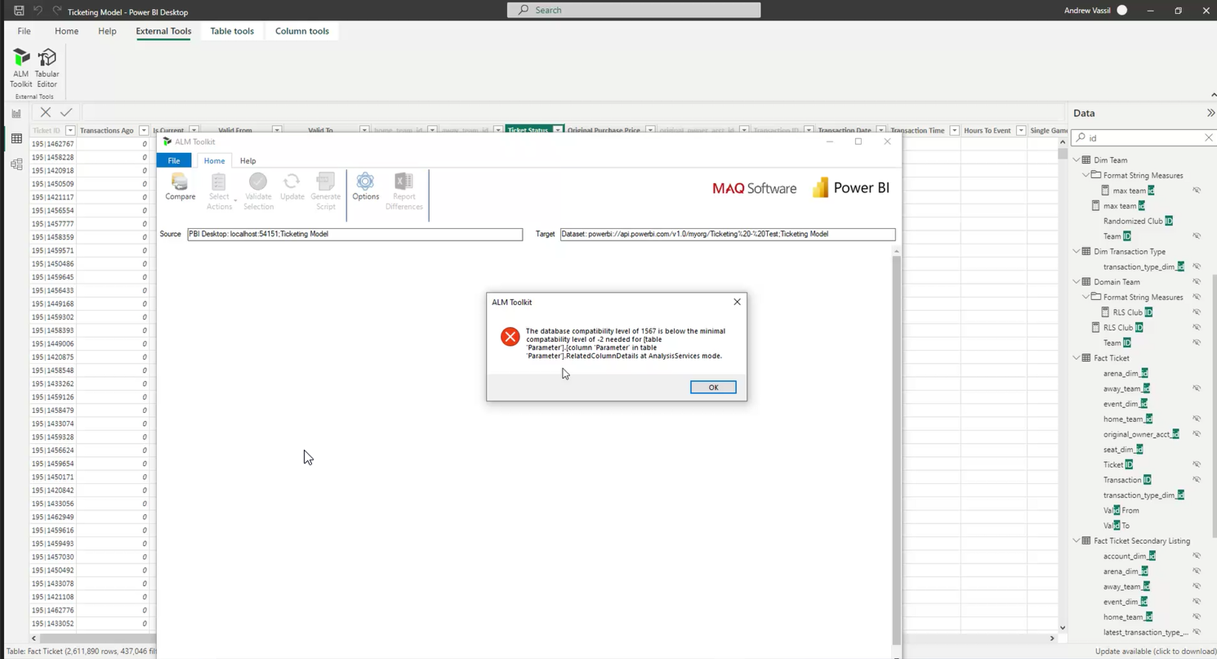Screen dimensions: 1217x659
Task: Open the File menu in Power BI
Action: click(x=24, y=31)
